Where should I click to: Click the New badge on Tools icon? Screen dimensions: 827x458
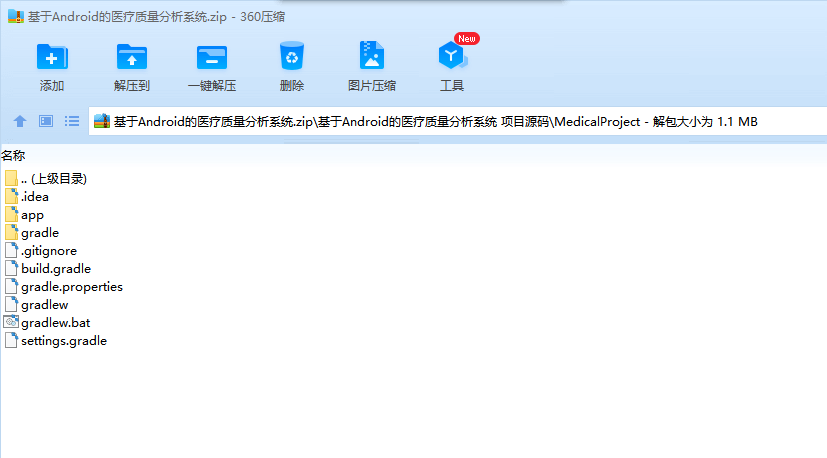pyautogui.click(x=467, y=39)
